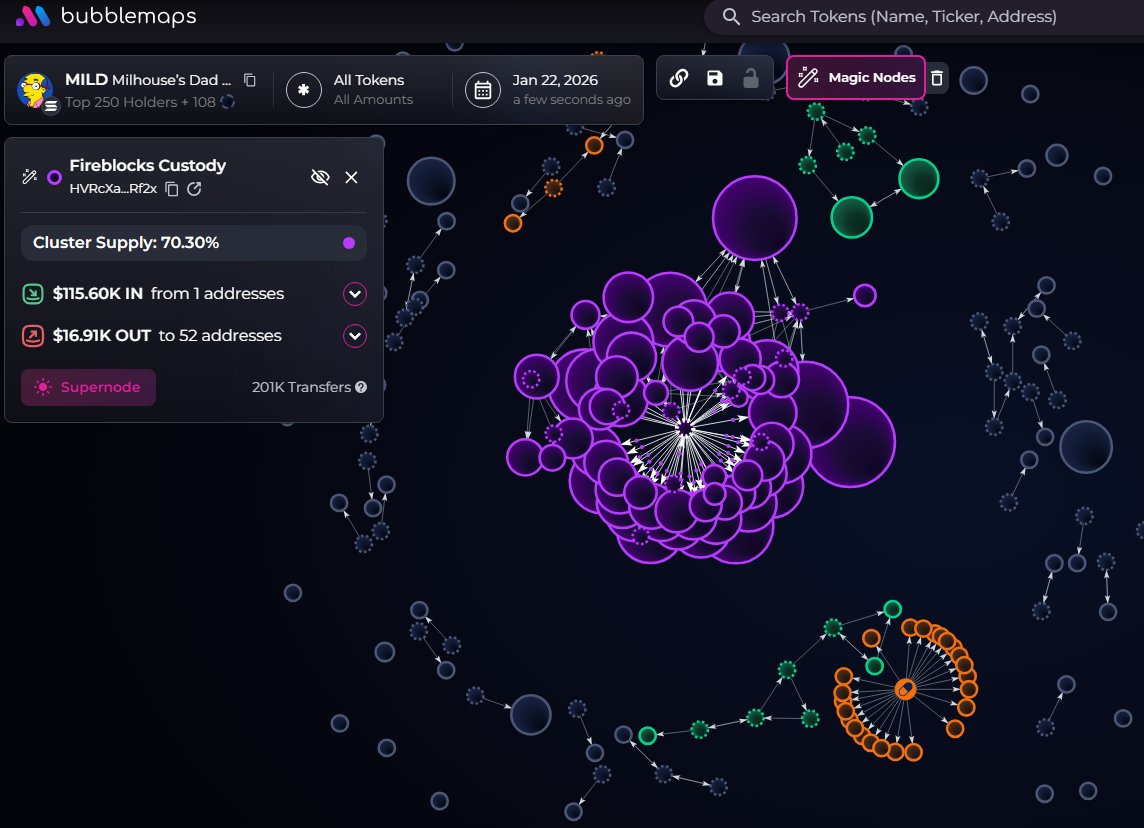
Task: Hide the Fireblocks Custody node
Action: 320,177
